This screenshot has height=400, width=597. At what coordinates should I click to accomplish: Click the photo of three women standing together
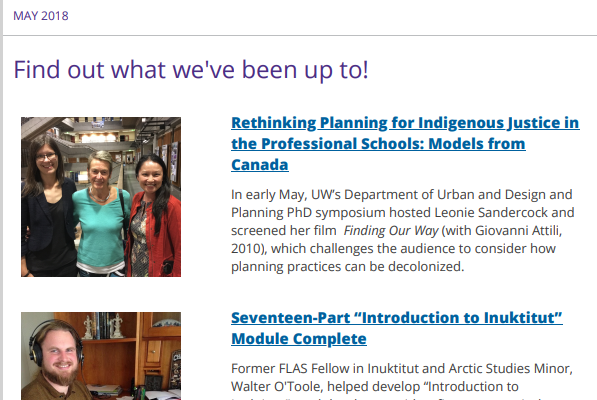coord(101,197)
